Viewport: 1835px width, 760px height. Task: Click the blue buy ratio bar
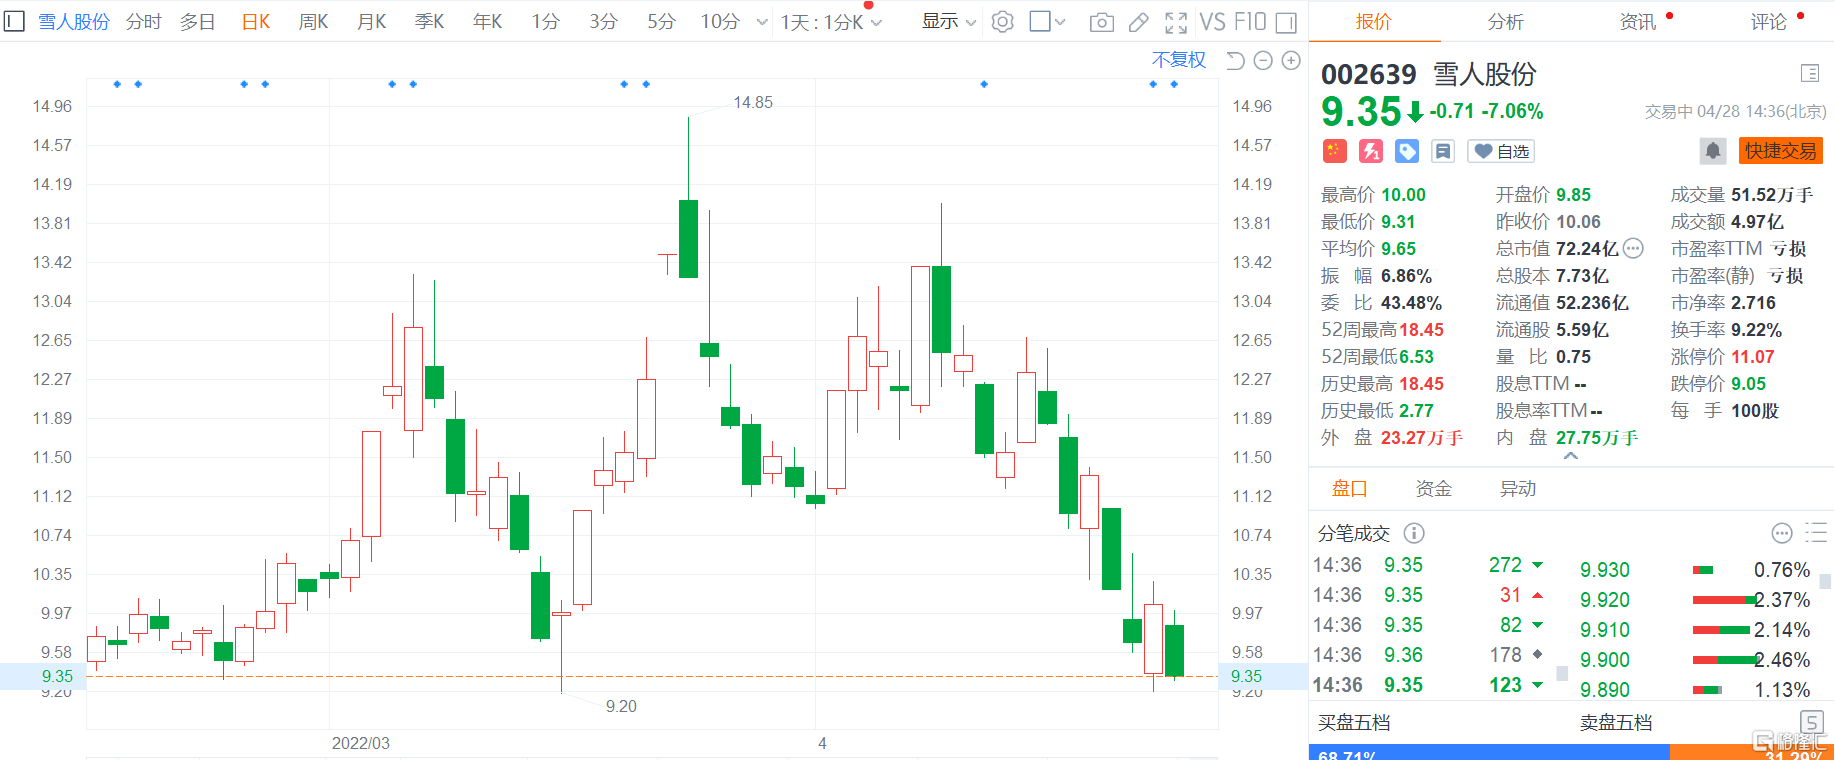pos(1488,752)
